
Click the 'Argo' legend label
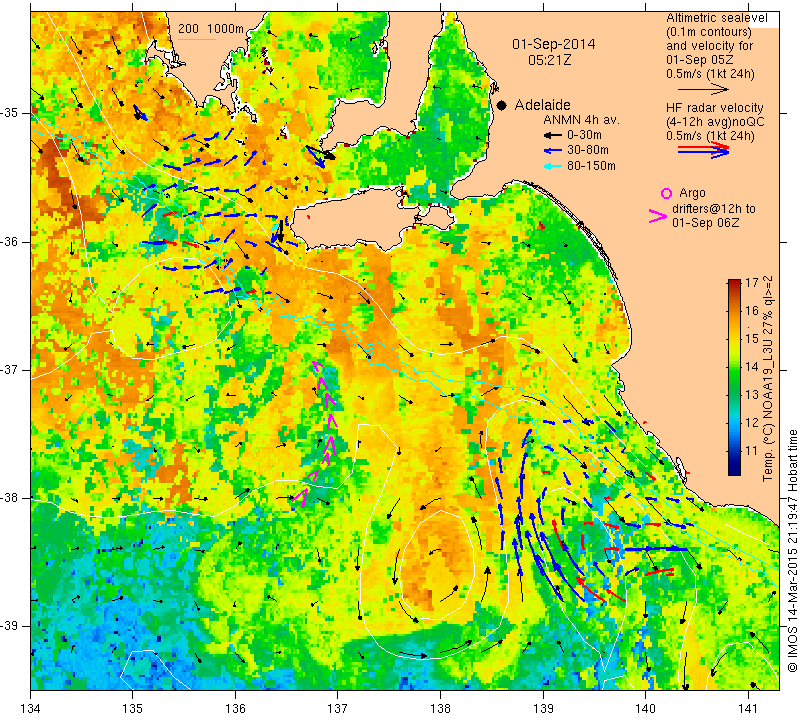click(x=692, y=193)
